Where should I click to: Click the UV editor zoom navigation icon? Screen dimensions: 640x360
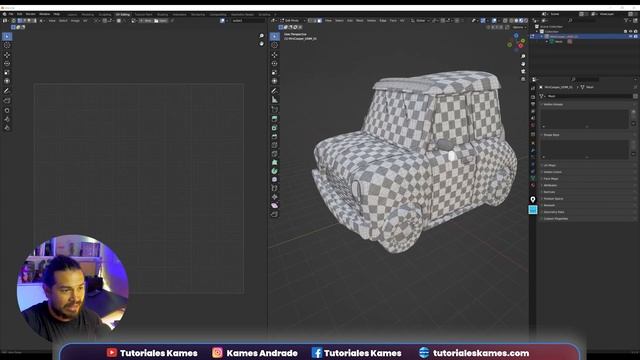pos(262,36)
